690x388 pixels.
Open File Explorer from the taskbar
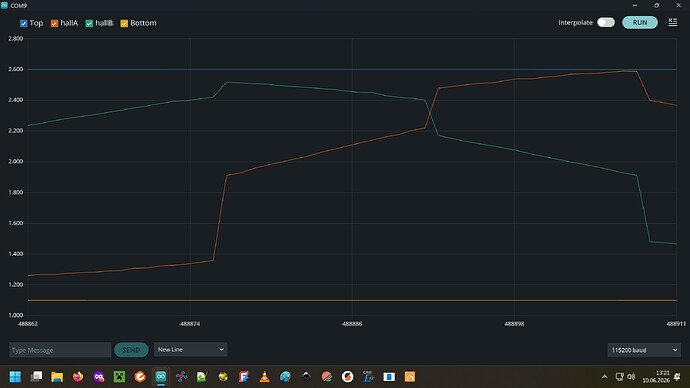click(x=57, y=377)
